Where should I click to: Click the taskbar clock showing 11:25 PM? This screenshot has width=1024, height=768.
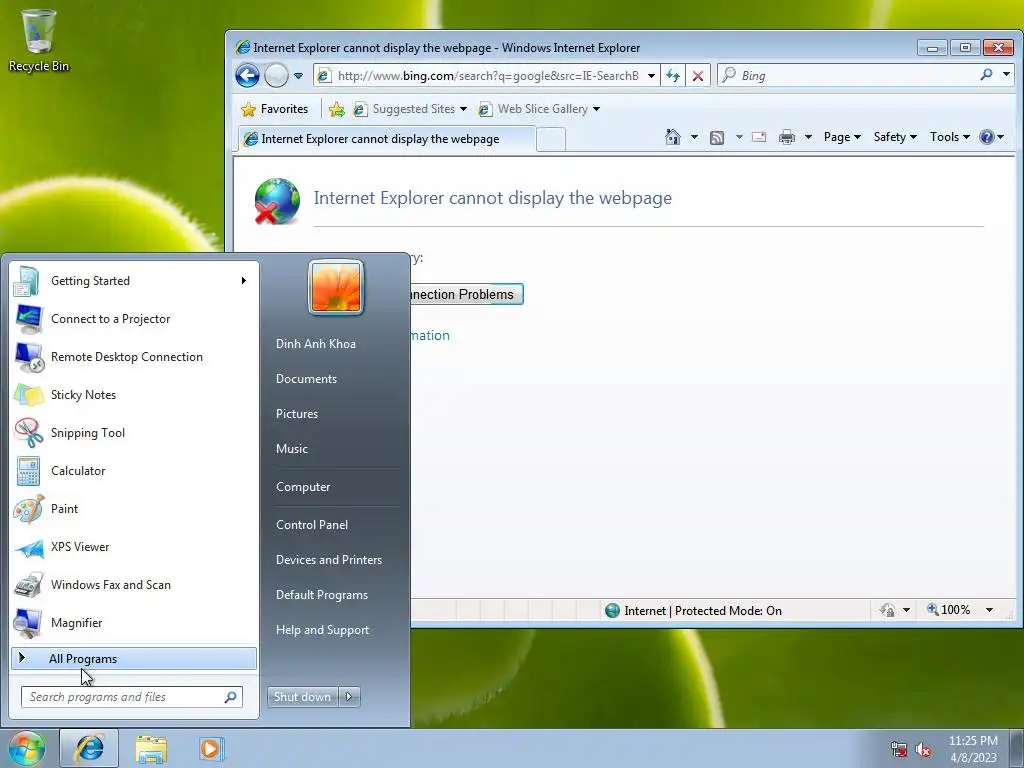973,749
